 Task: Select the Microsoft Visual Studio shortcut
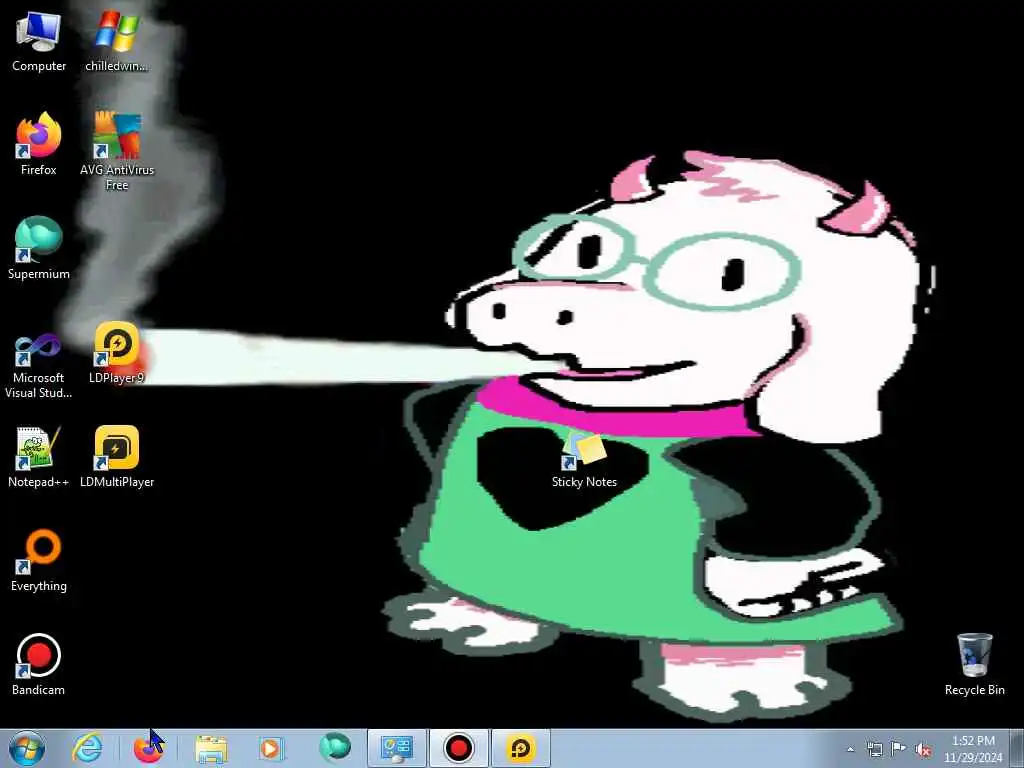pyautogui.click(x=39, y=366)
